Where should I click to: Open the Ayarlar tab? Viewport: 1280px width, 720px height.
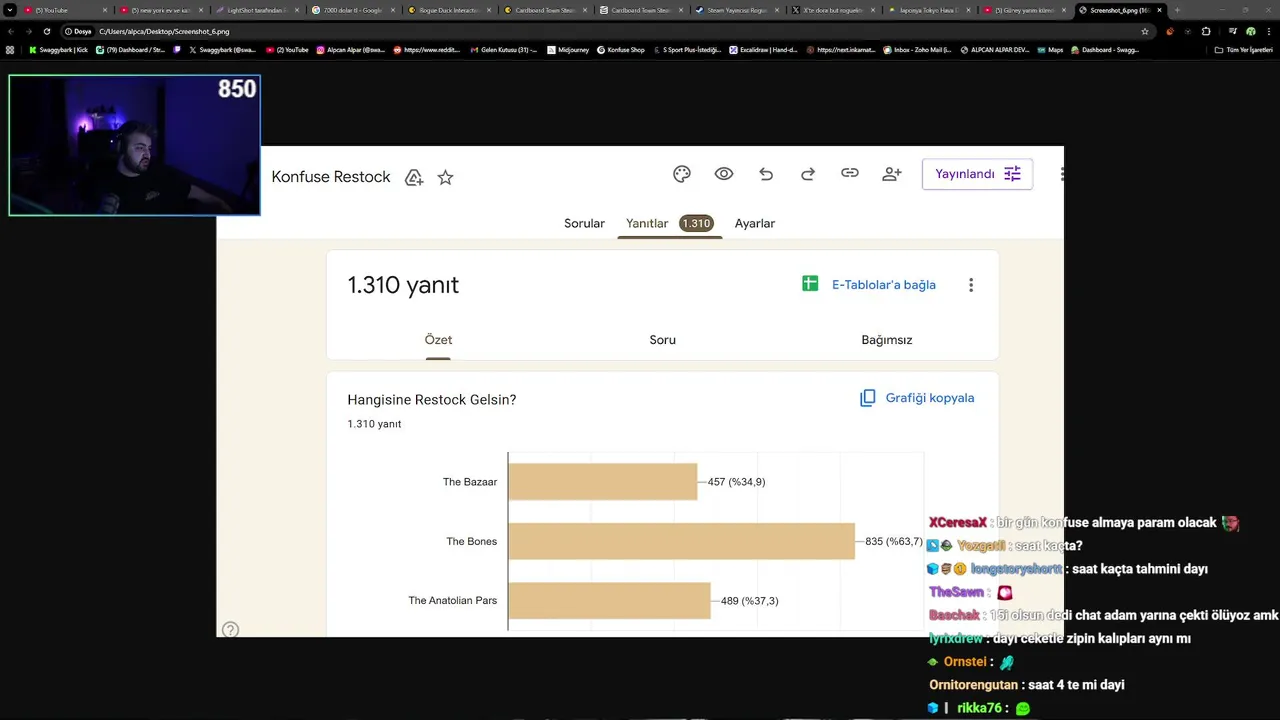tap(755, 223)
